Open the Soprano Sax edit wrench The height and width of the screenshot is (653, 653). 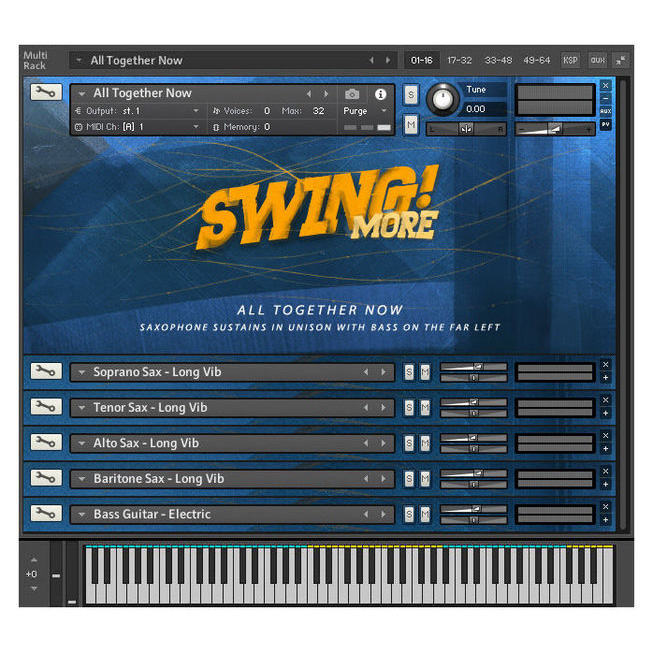[x=46, y=371]
